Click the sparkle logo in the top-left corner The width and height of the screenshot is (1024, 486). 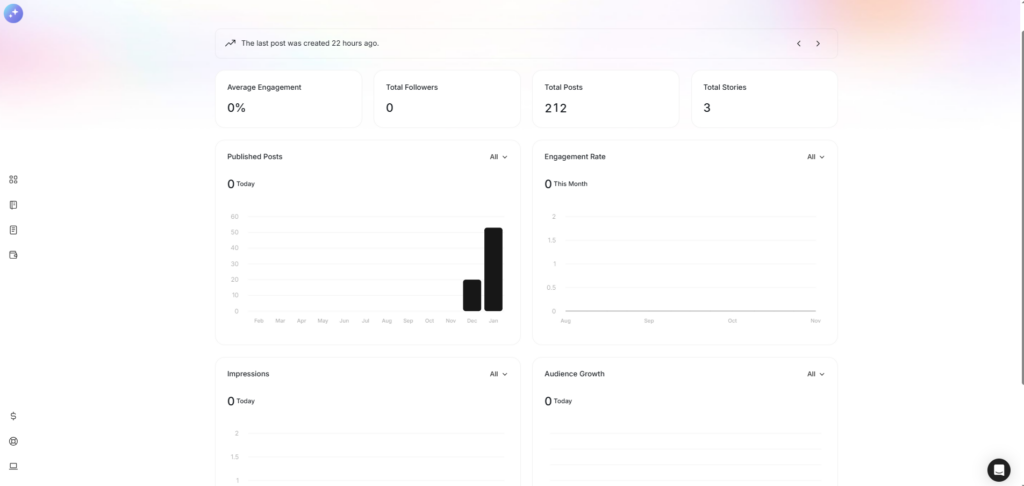(13, 13)
